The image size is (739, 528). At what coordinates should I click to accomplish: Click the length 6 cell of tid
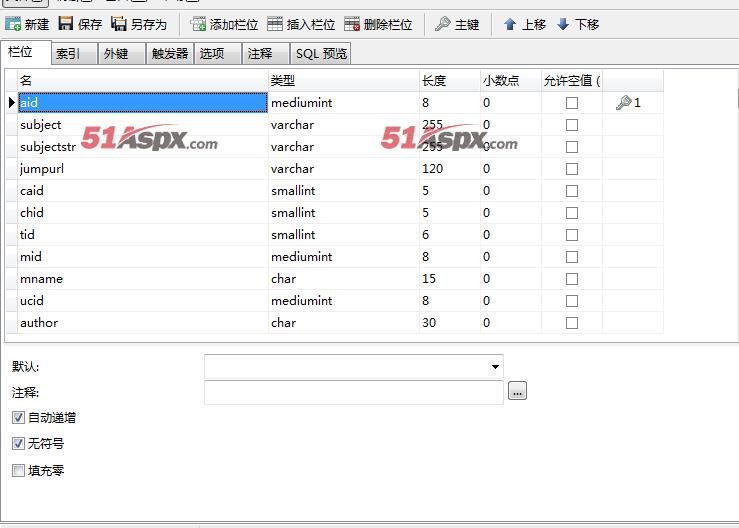tap(450, 235)
